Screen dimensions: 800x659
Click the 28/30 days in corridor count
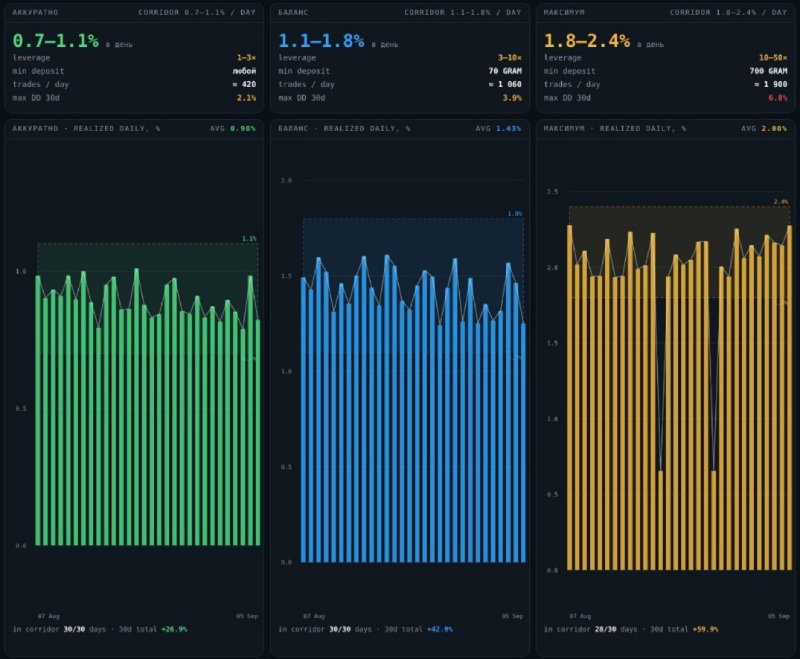pos(606,629)
